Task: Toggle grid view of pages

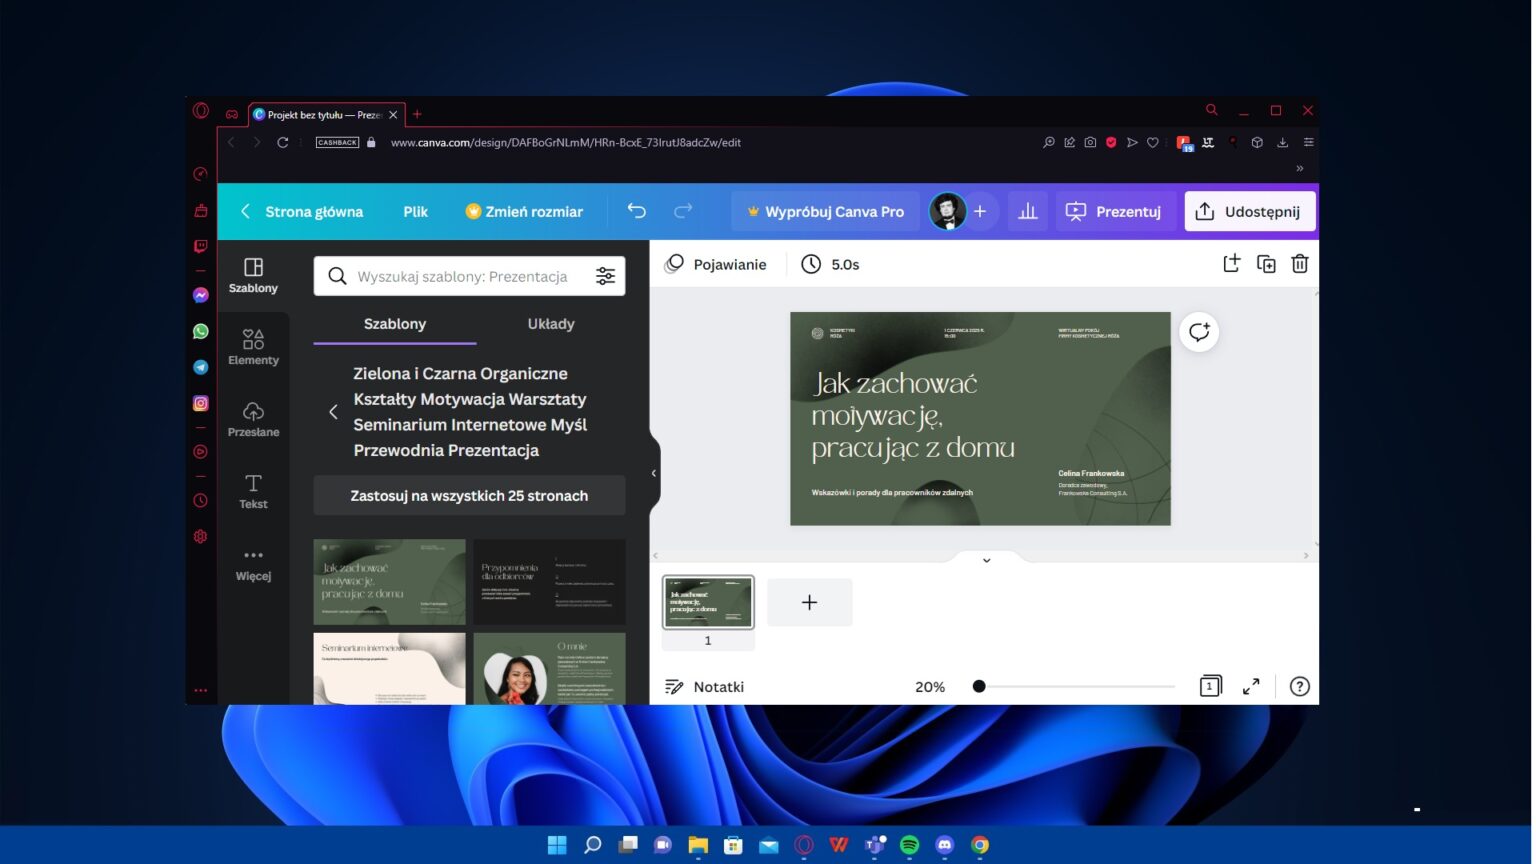Action: 1210,686
